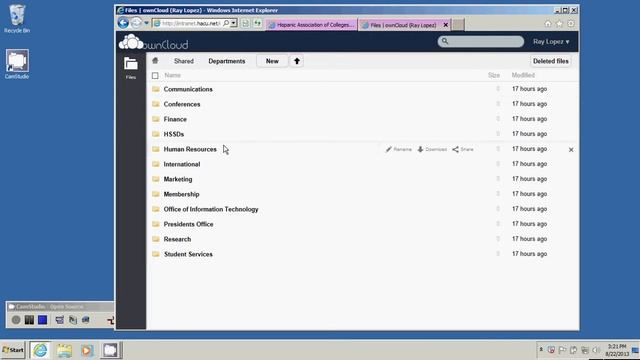Click Start button
Viewport: 640px width, 360px height.
(13, 350)
